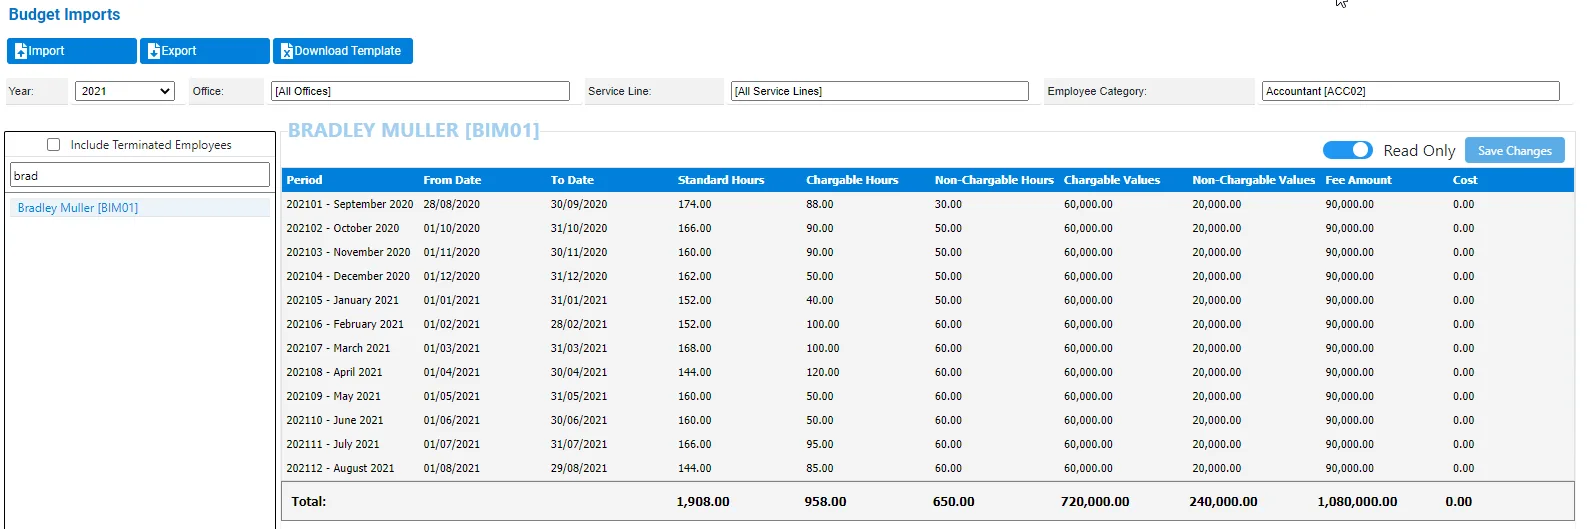Click the Cost column header
The width and height of the screenshot is (1587, 529).
1465,180
